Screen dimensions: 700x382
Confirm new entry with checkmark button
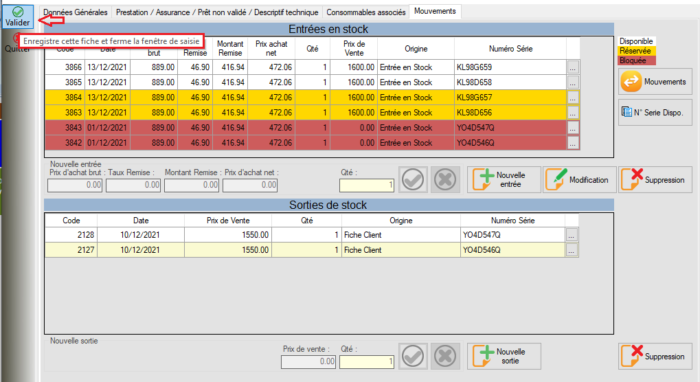pyautogui.click(x=413, y=179)
